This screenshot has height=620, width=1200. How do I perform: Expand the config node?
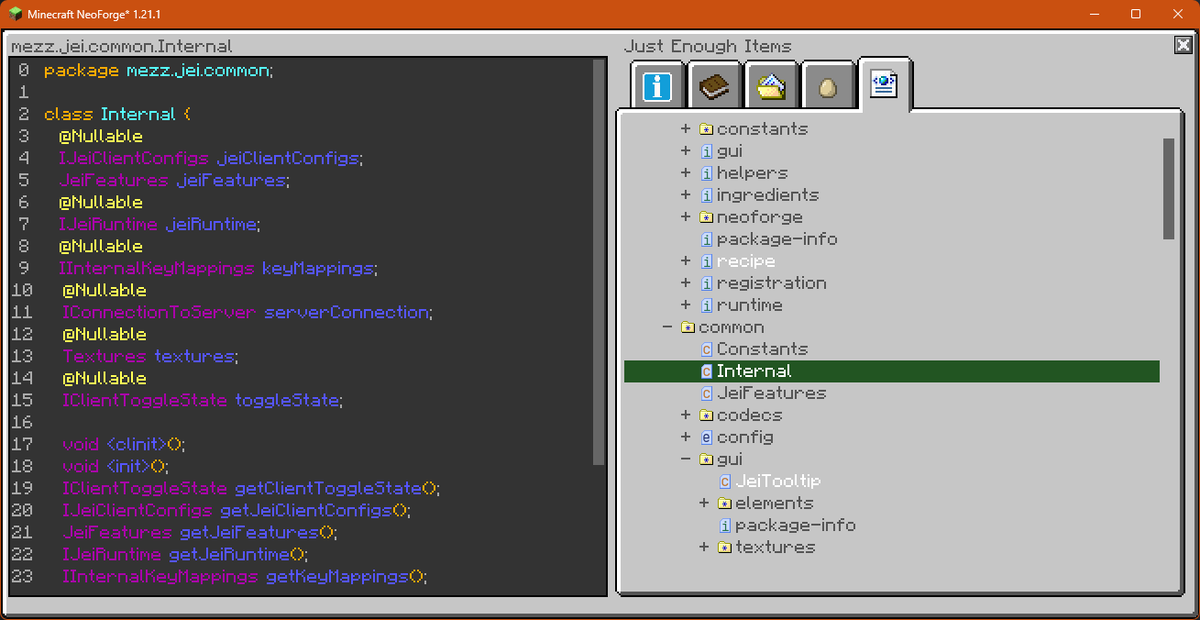click(x=686, y=437)
